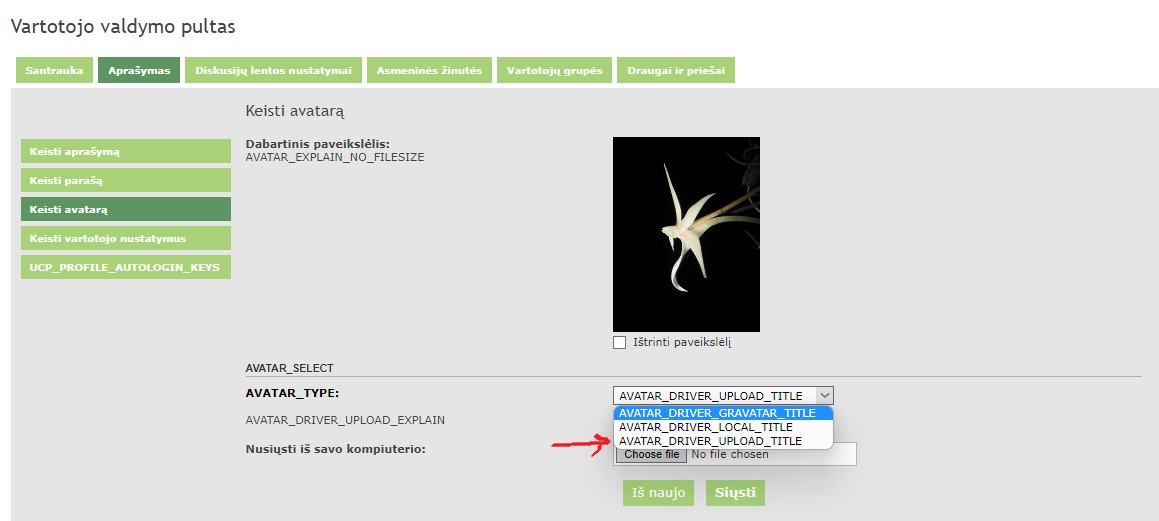
Task: Choose AVATAR_DRIVER_LOCAL_TITLE option
Action: [x=723, y=427]
